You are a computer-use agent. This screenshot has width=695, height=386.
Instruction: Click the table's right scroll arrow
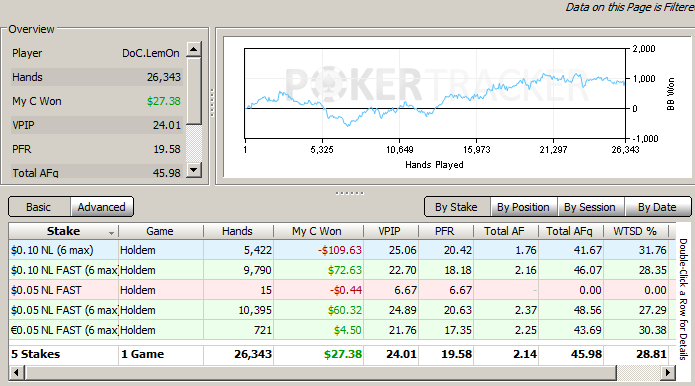pos(668,373)
